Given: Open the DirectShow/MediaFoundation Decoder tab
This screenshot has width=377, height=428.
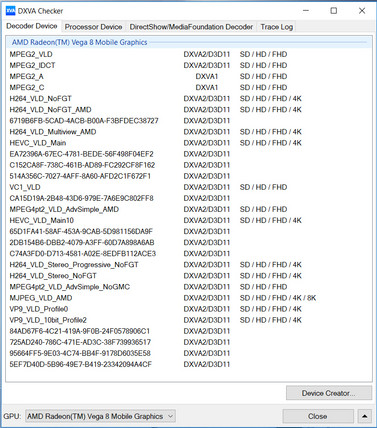Looking at the screenshot, I should tap(191, 27).
